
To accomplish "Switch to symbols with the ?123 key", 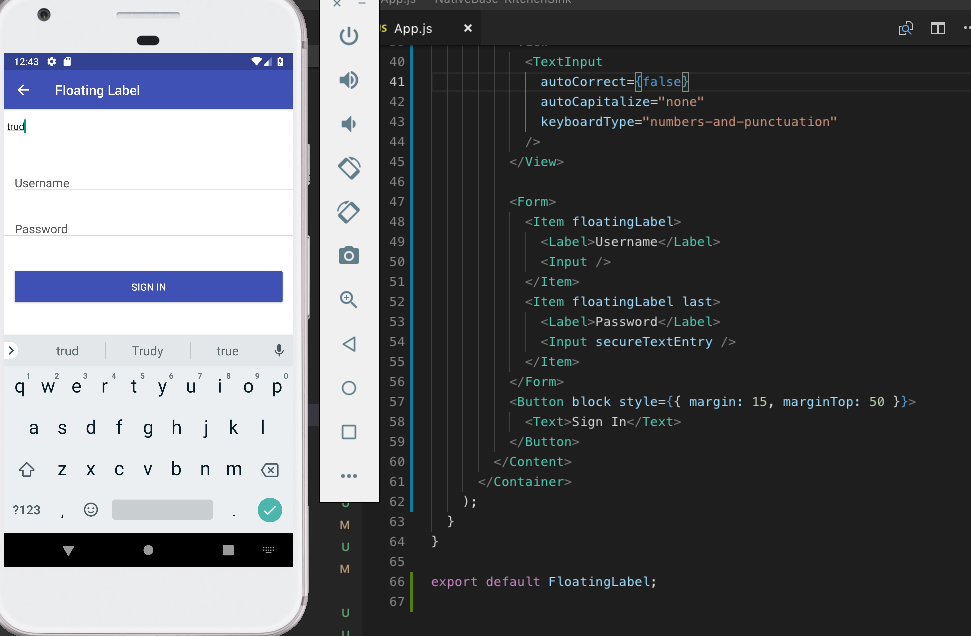I will [x=26, y=510].
